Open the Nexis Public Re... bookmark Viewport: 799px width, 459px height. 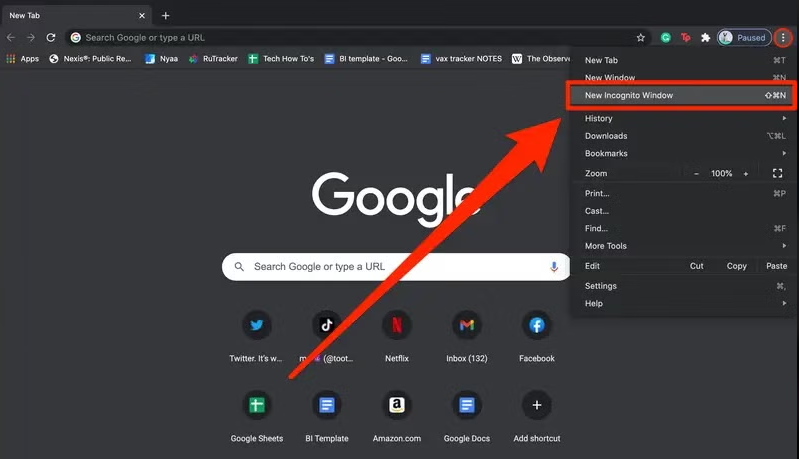click(x=90, y=59)
